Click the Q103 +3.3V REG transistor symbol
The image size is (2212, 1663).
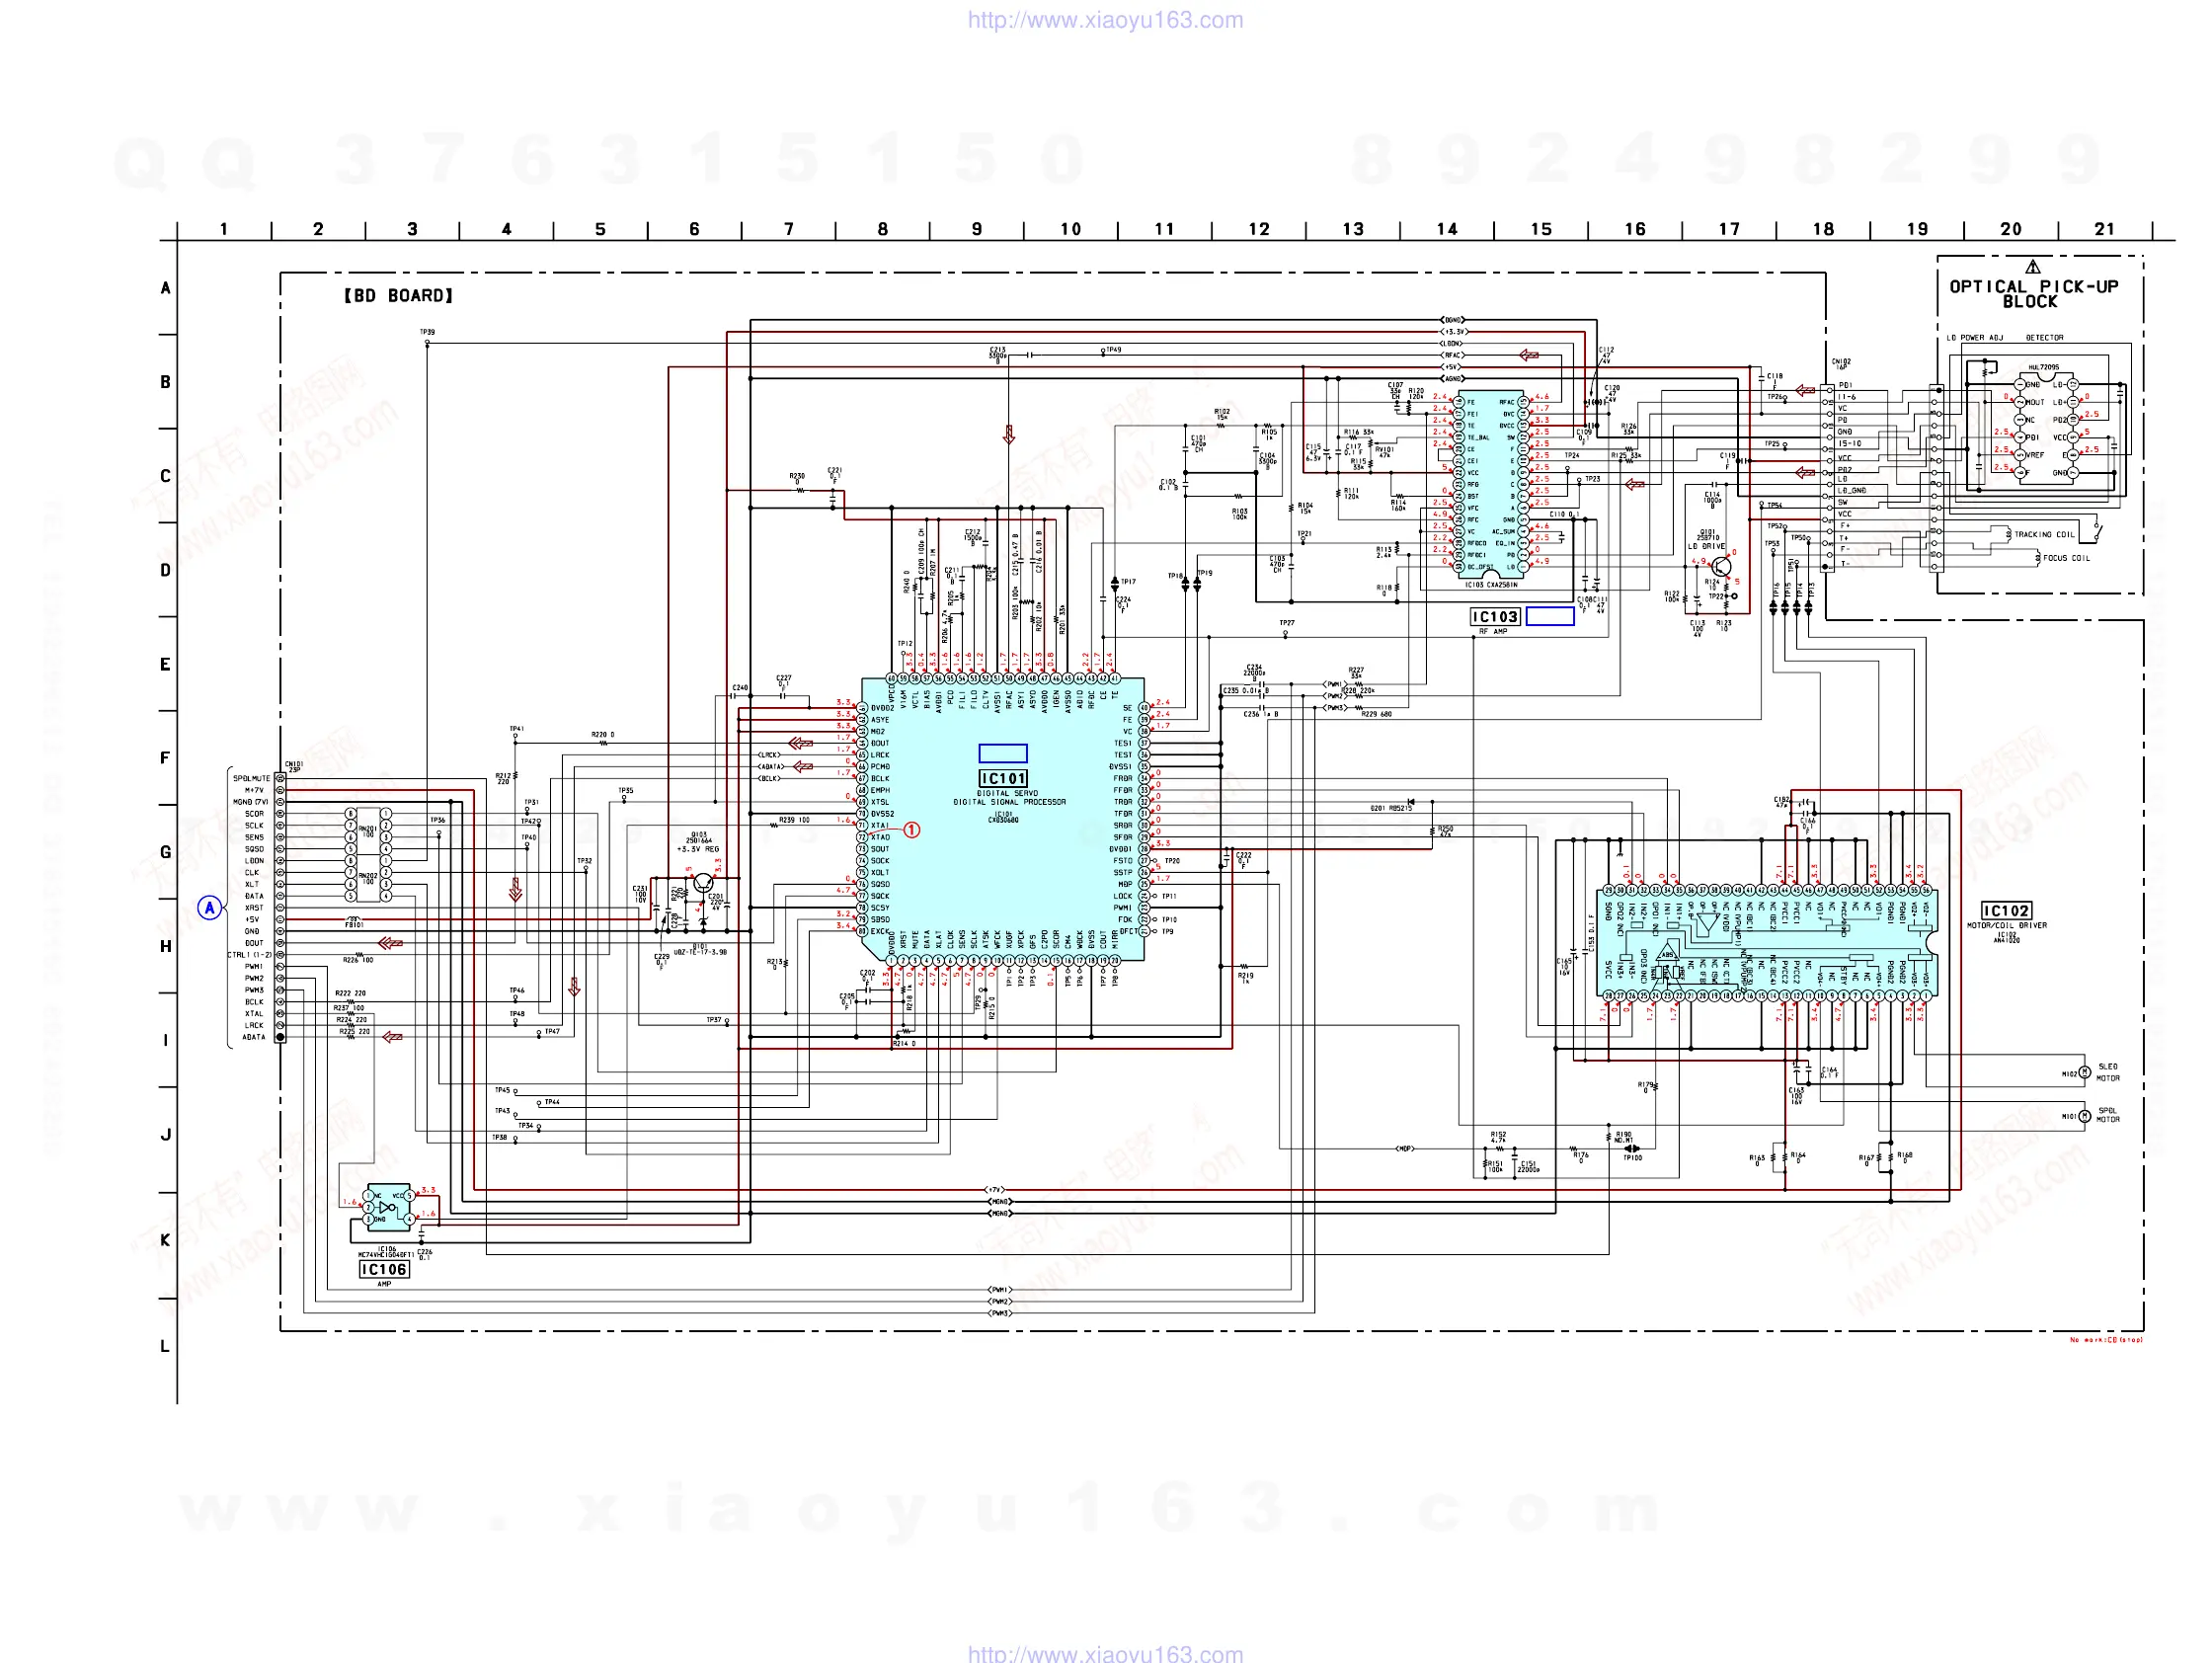click(704, 883)
